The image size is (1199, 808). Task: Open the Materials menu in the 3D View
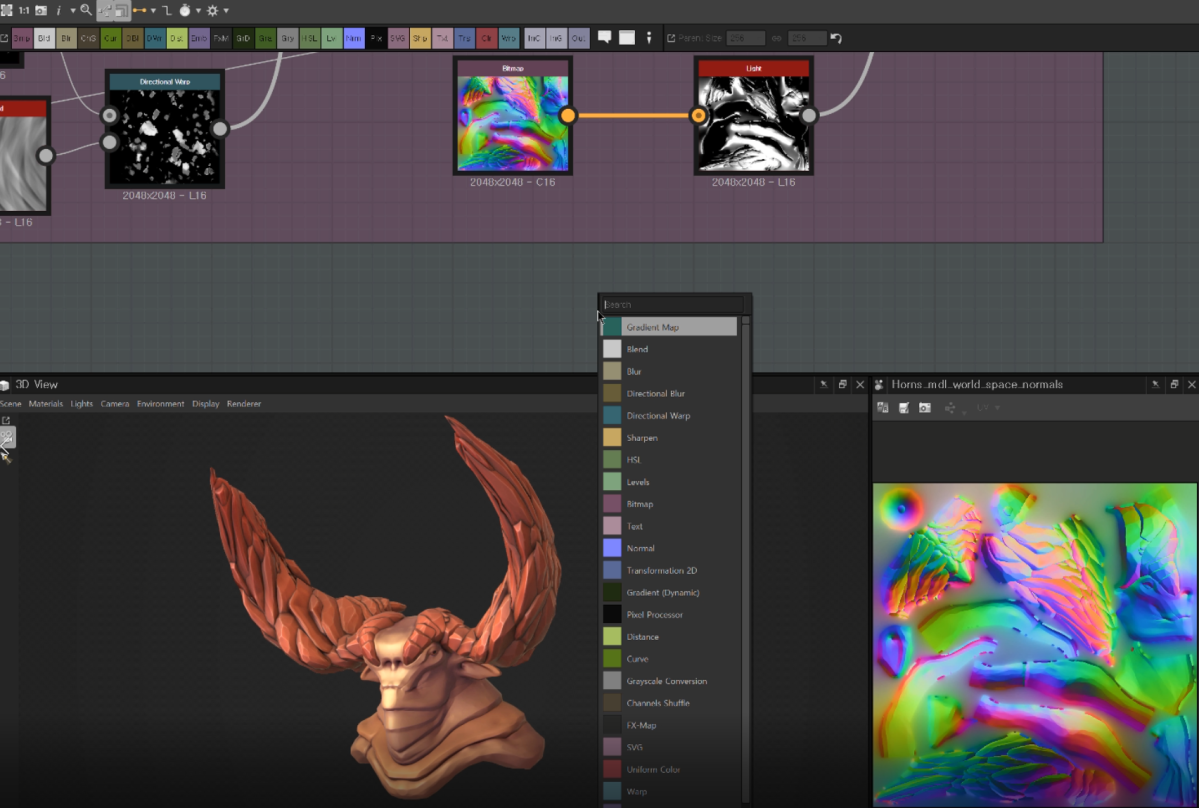[46, 403]
